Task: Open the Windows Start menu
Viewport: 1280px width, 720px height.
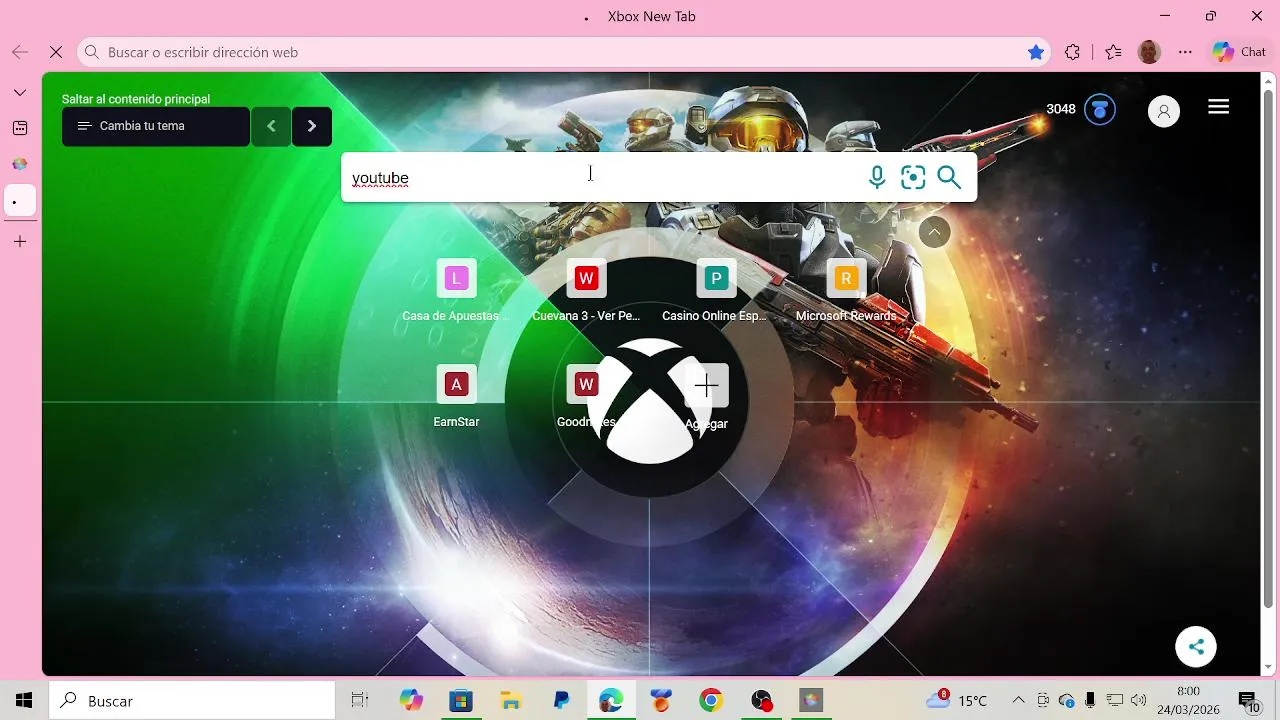Action: click(24, 701)
